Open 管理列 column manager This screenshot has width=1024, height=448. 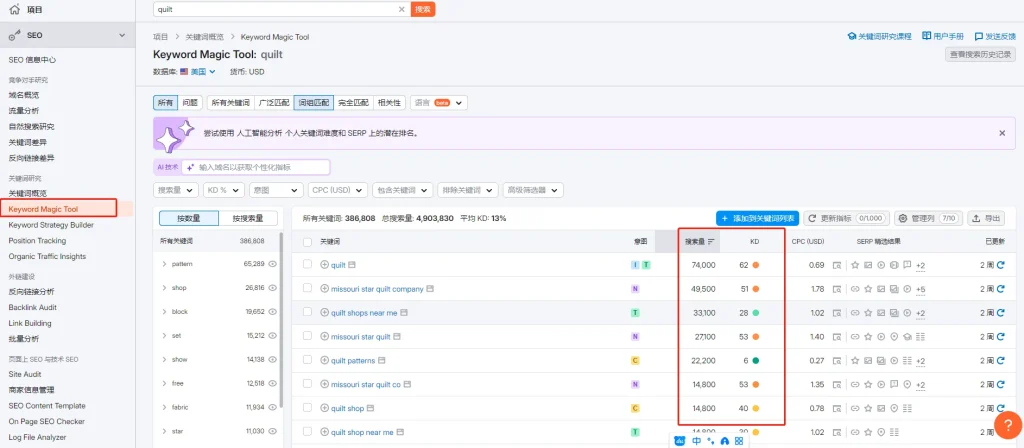(x=928, y=218)
